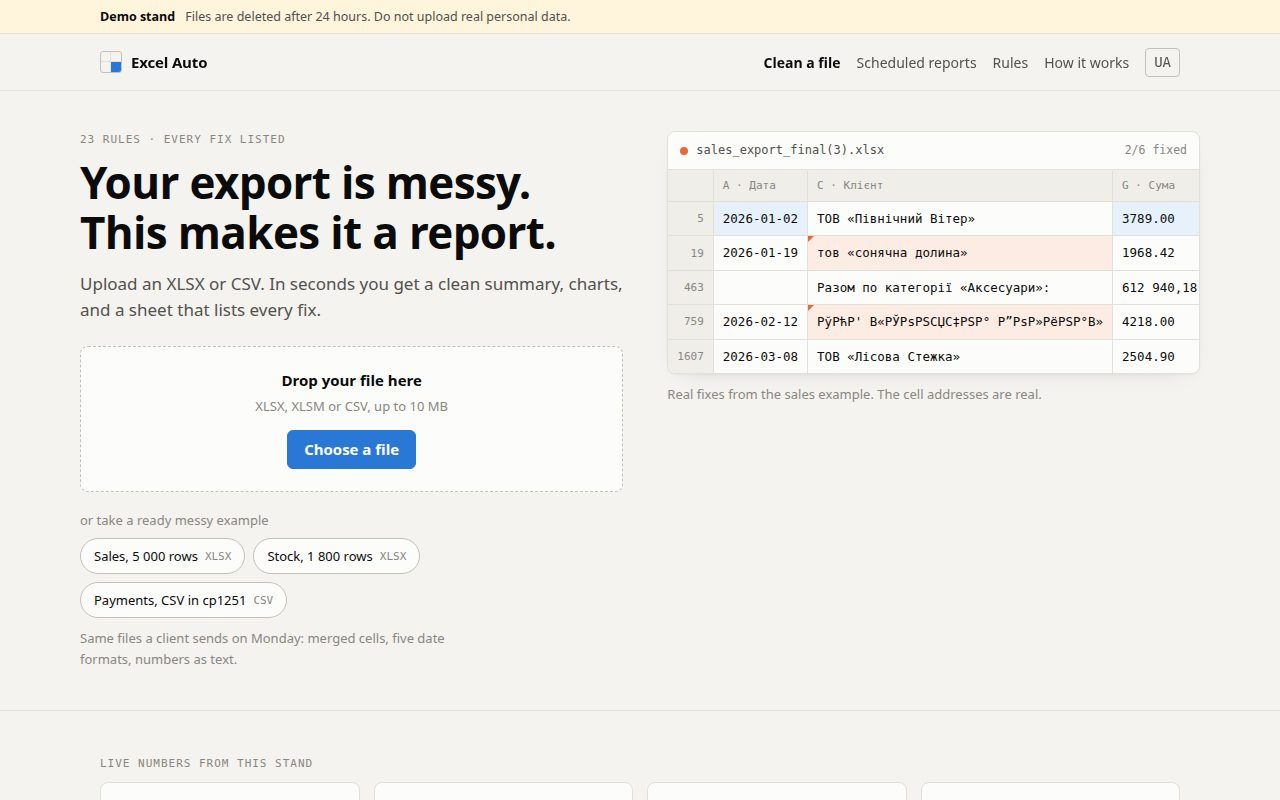Click row number 1607
Image resolution: width=1280 pixels, height=800 pixels.
click(691, 357)
